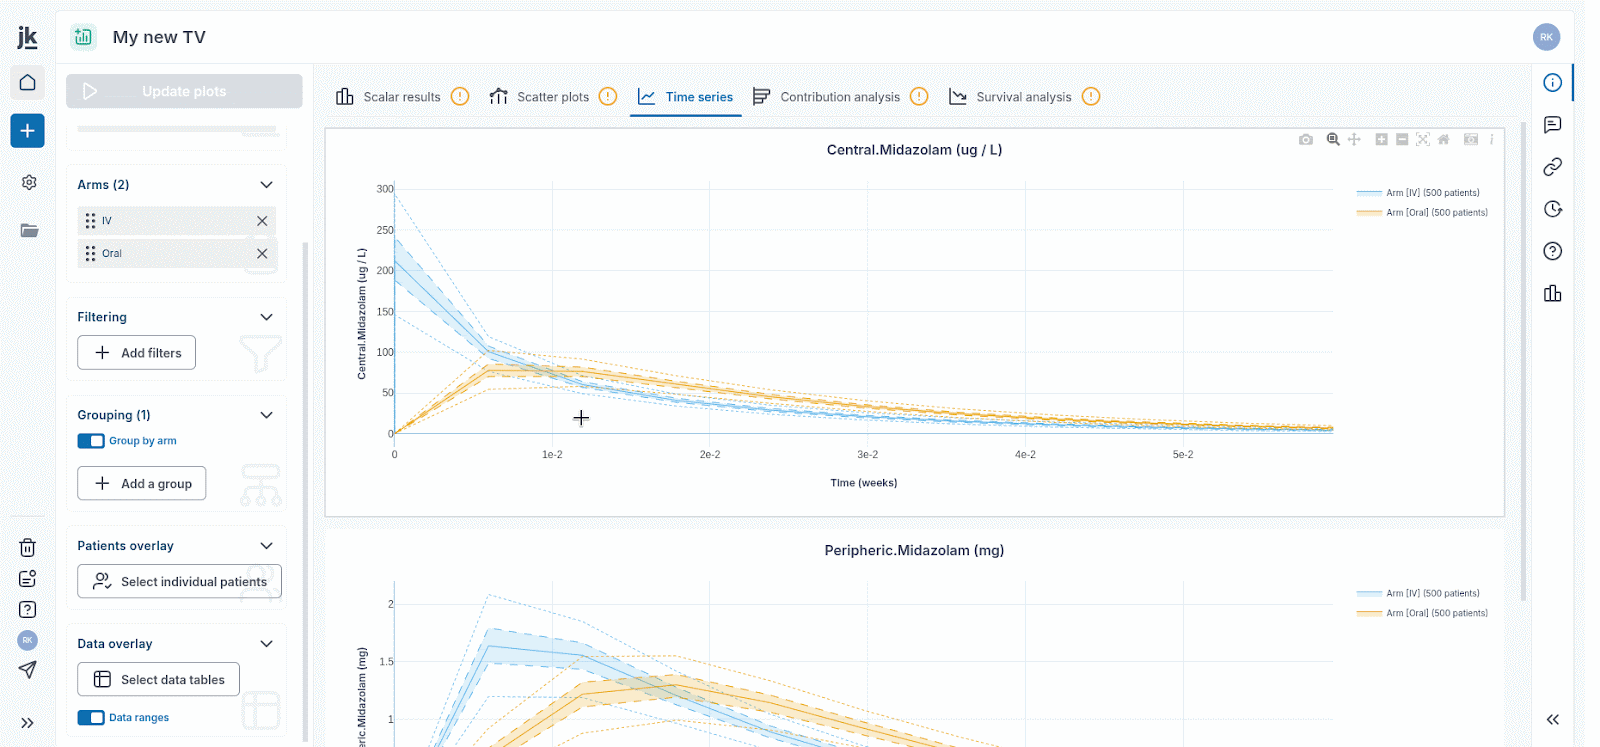1600x747 pixels.
Task: Collapse the Patients overlay section
Action: tap(266, 546)
